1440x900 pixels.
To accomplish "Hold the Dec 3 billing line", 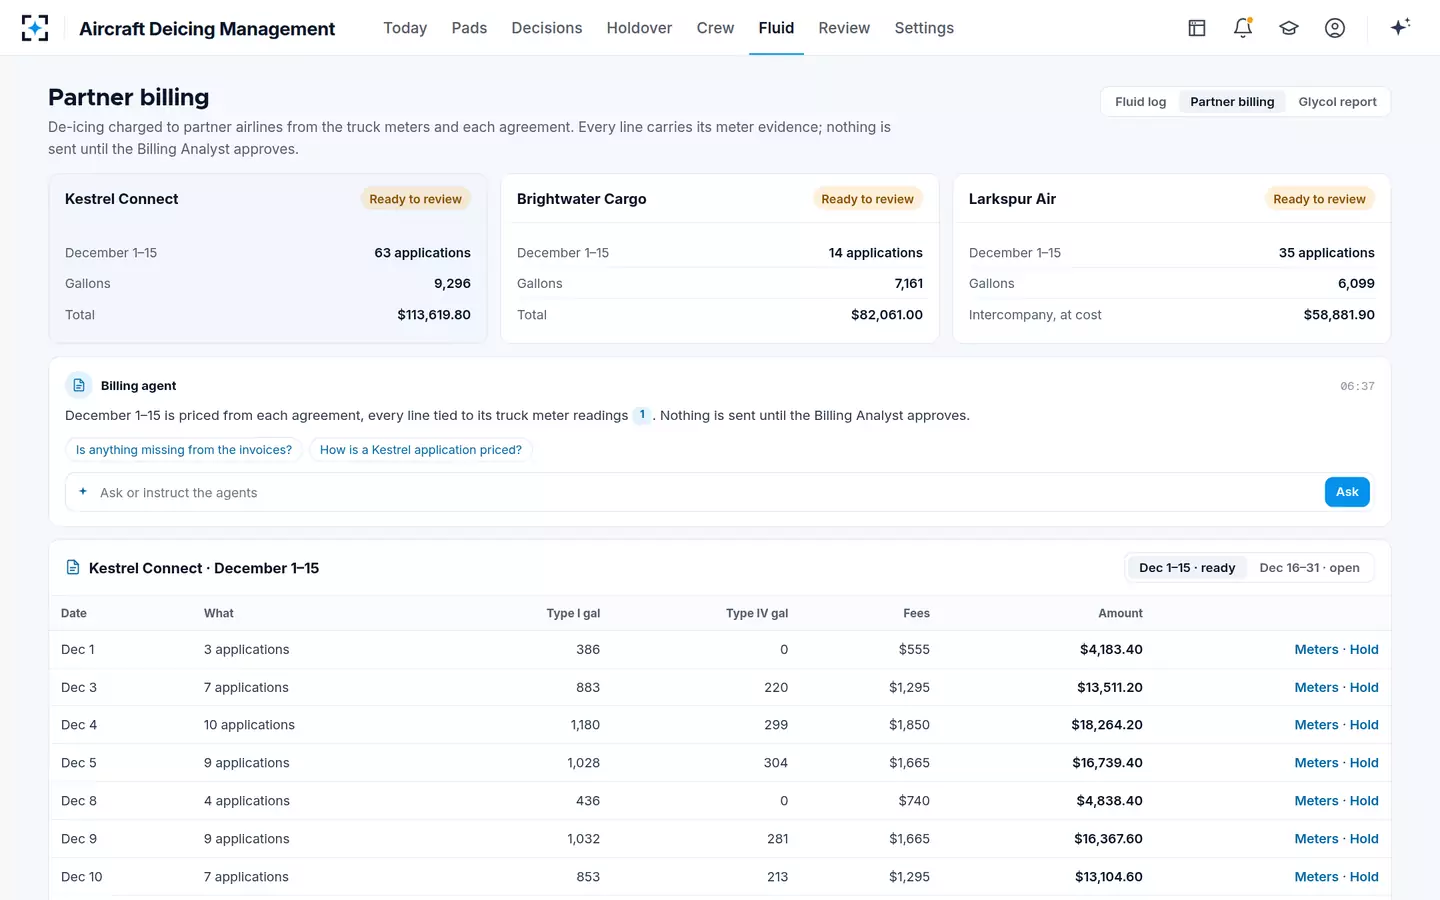I will click(x=1364, y=688).
